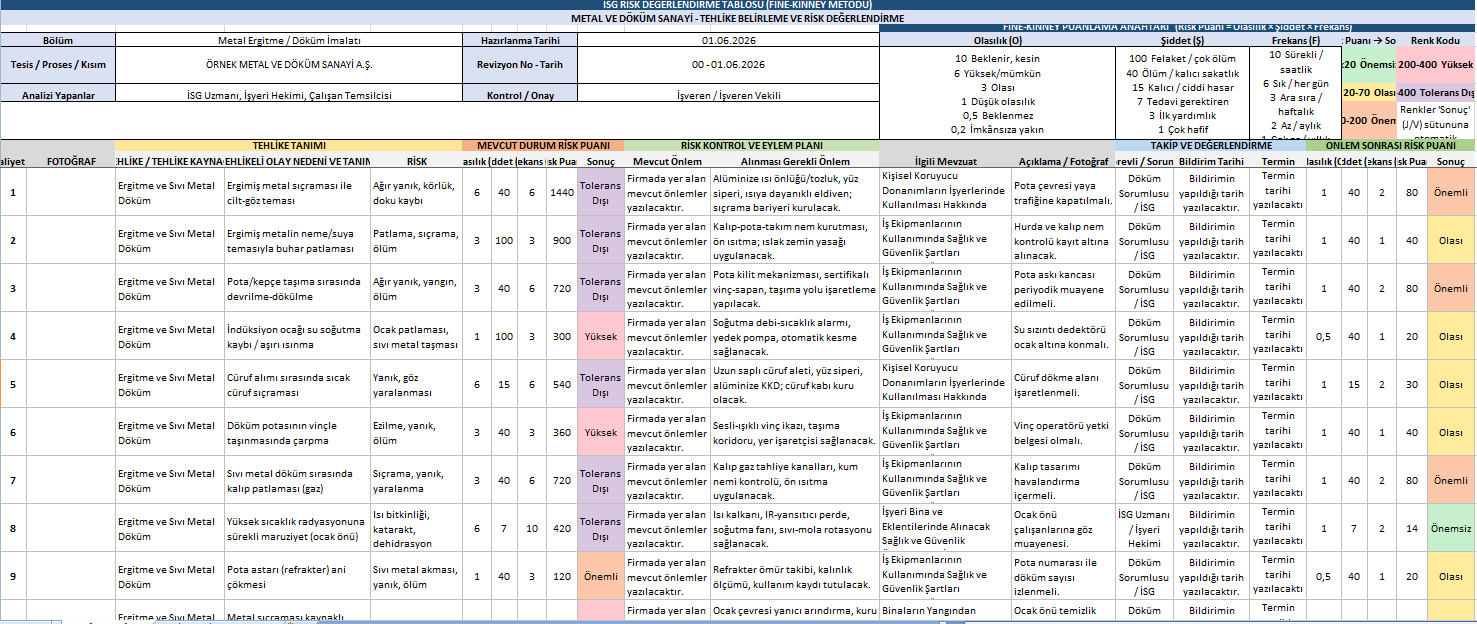Click the 'Bölüm' label cell
The height and width of the screenshot is (624, 1477).
(58, 40)
